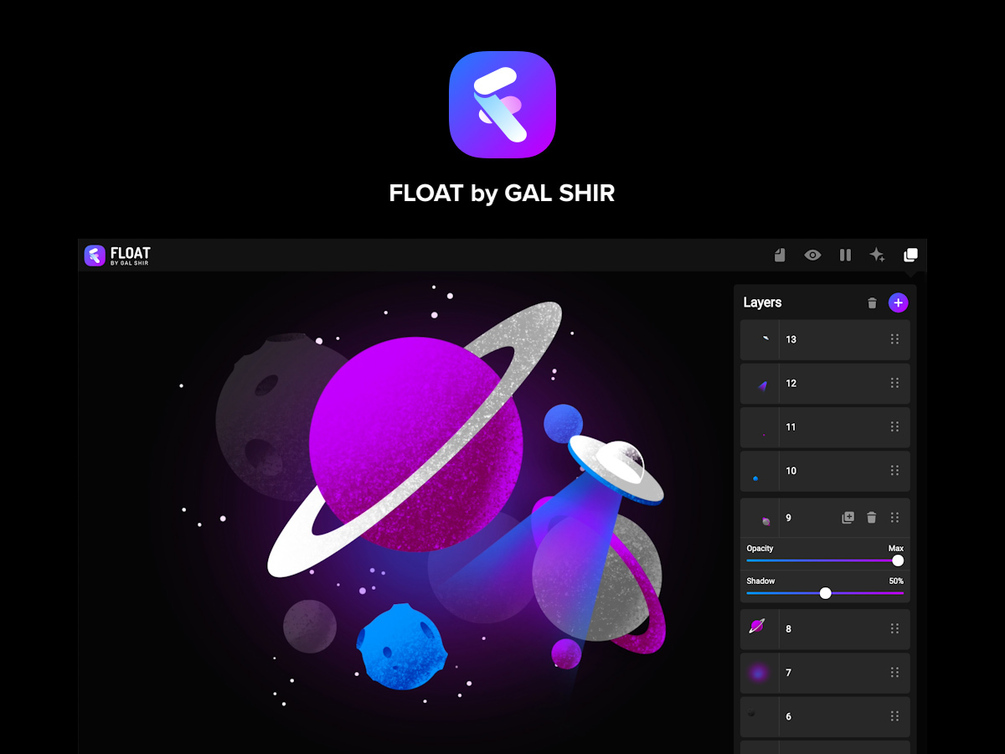Click the purple glow thumbnail of layer 7

point(758,673)
